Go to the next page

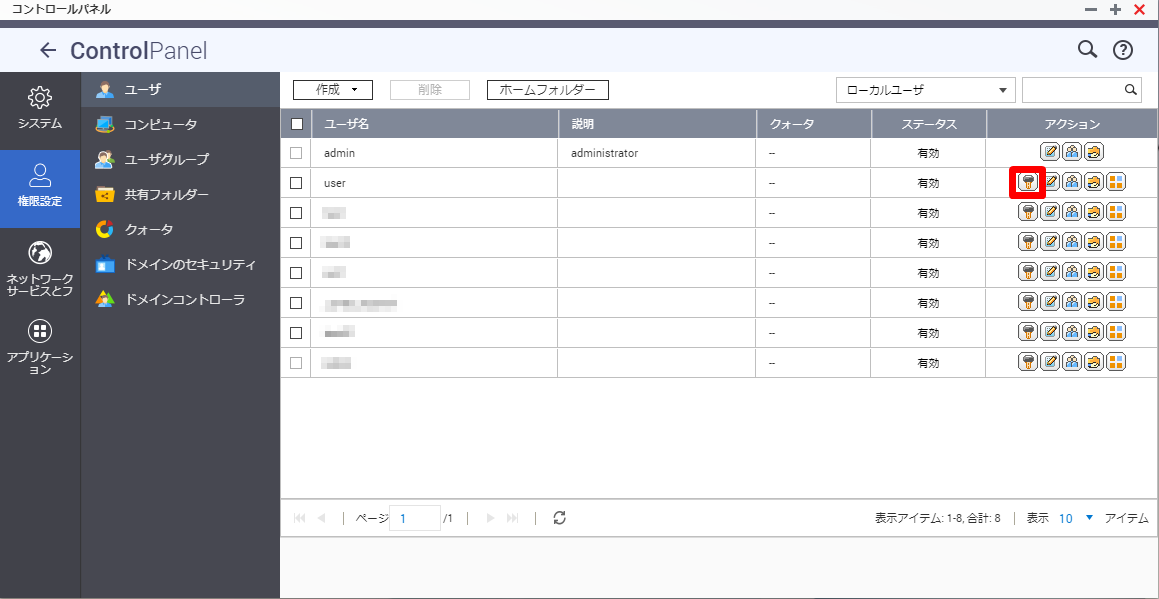click(490, 518)
